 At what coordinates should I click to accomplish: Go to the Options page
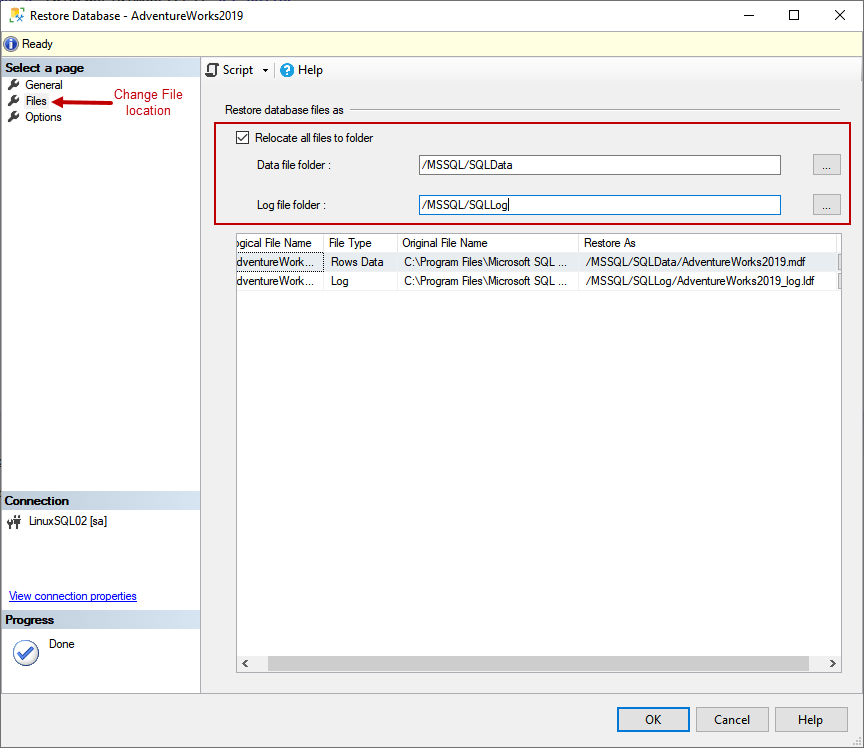coord(43,117)
